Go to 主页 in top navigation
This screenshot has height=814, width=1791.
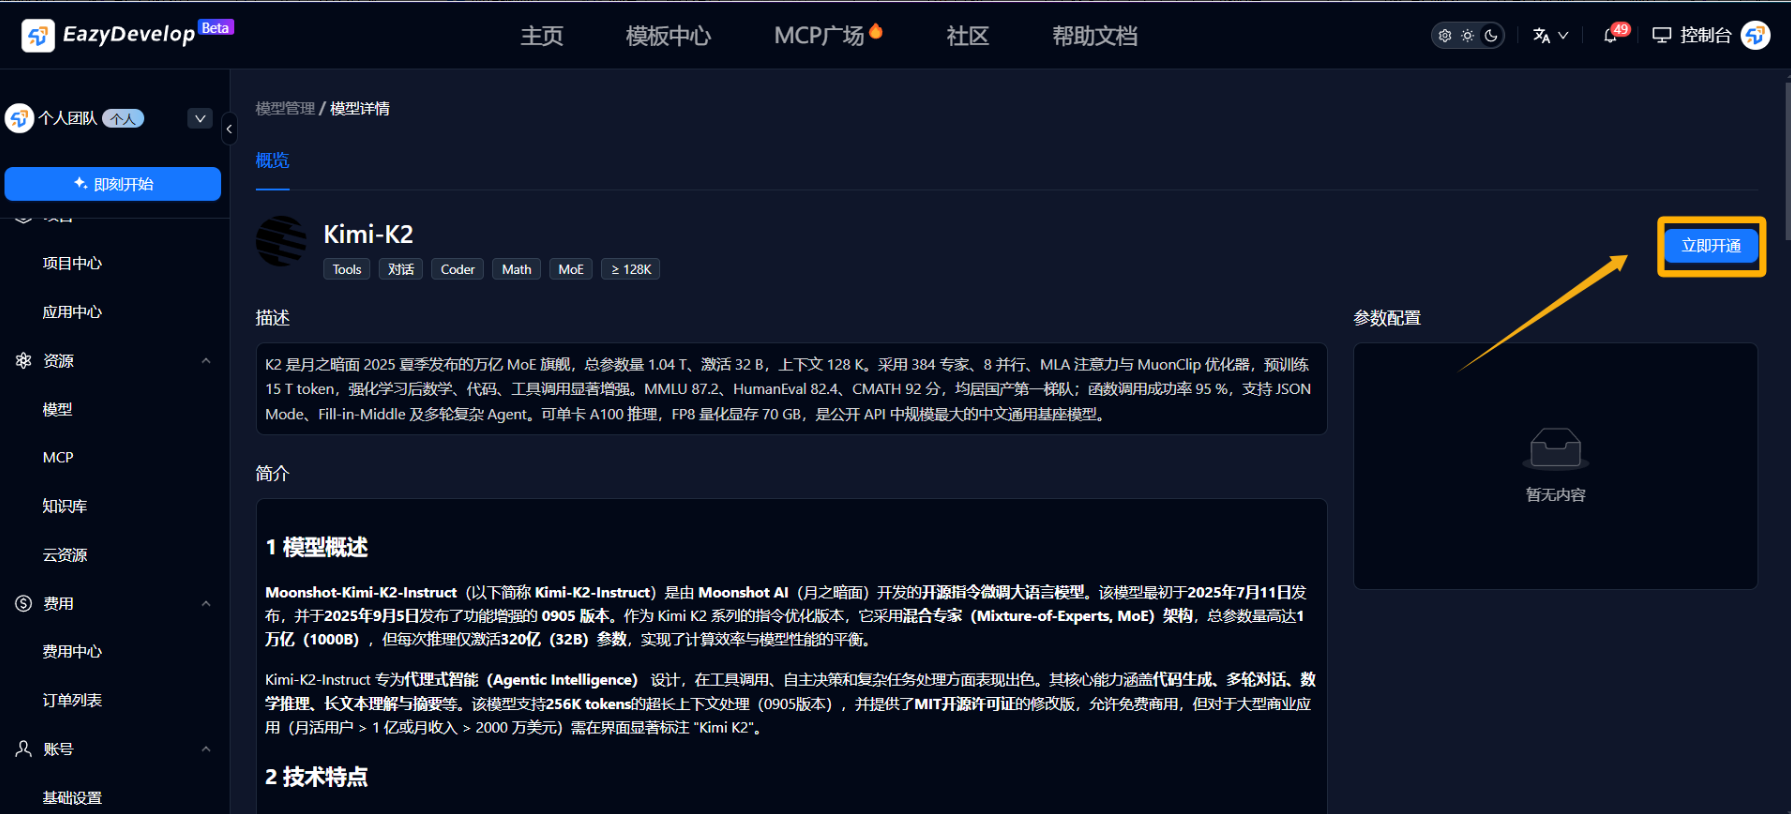click(x=542, y=36)
